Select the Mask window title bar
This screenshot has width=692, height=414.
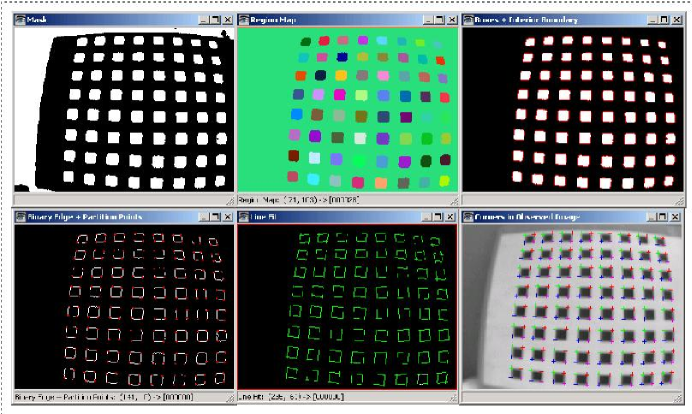click(124, 20)
